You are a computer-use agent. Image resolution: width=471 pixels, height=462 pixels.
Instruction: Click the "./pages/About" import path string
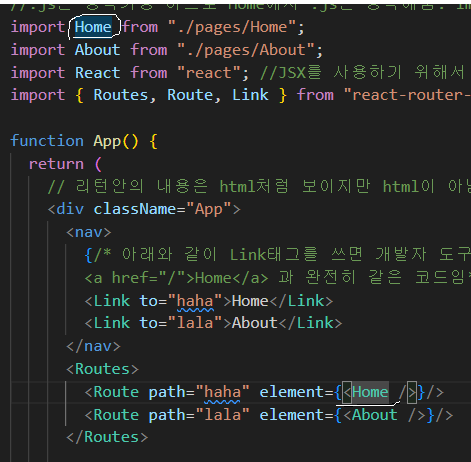pyautogui.click(x=246, y=50)
